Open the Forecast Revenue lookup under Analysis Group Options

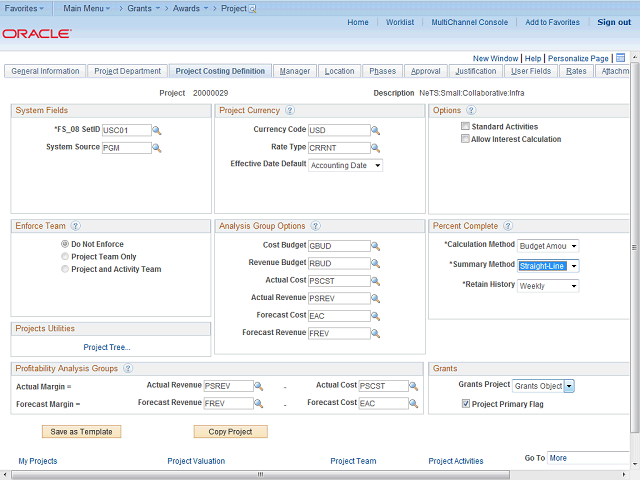click(376, 333)
